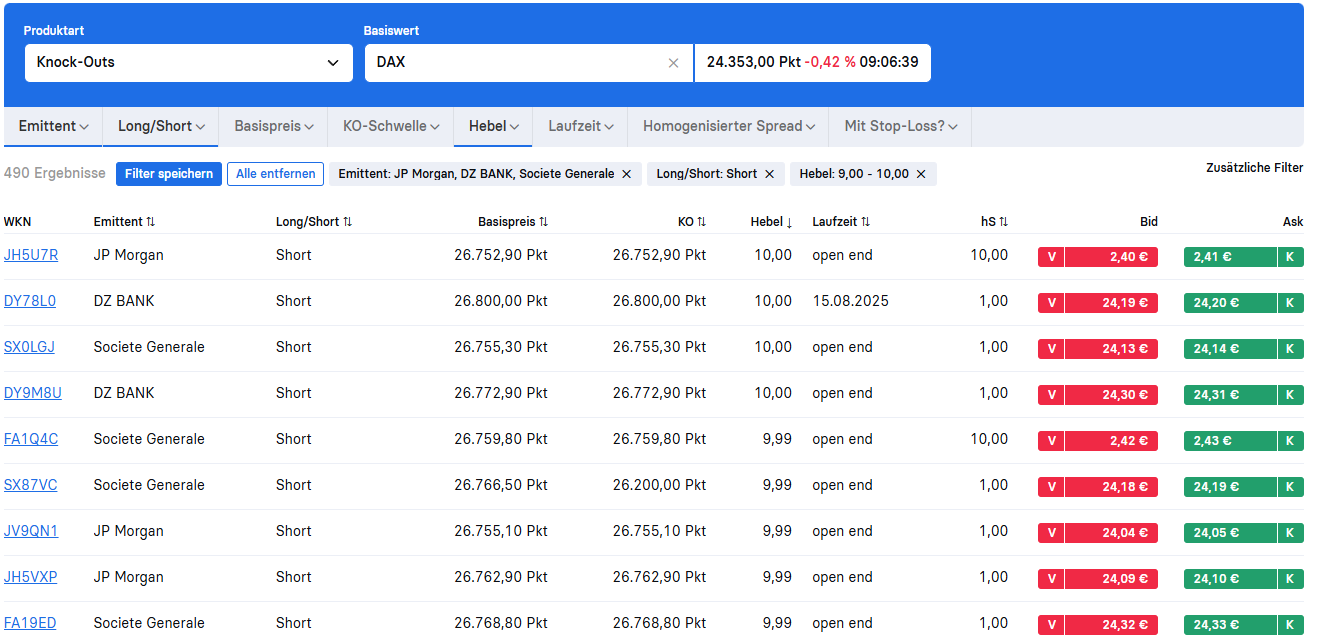Image resolution: width=1326 pixels, height=644 pixels.
Task: Open WKN link FA19ED
Action: point(30,623)
